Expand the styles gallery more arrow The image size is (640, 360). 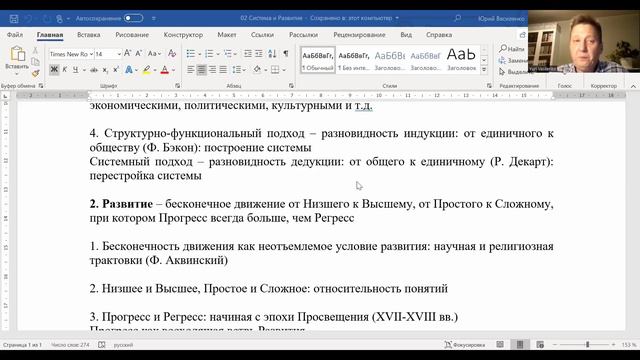(x=484, y=70)
